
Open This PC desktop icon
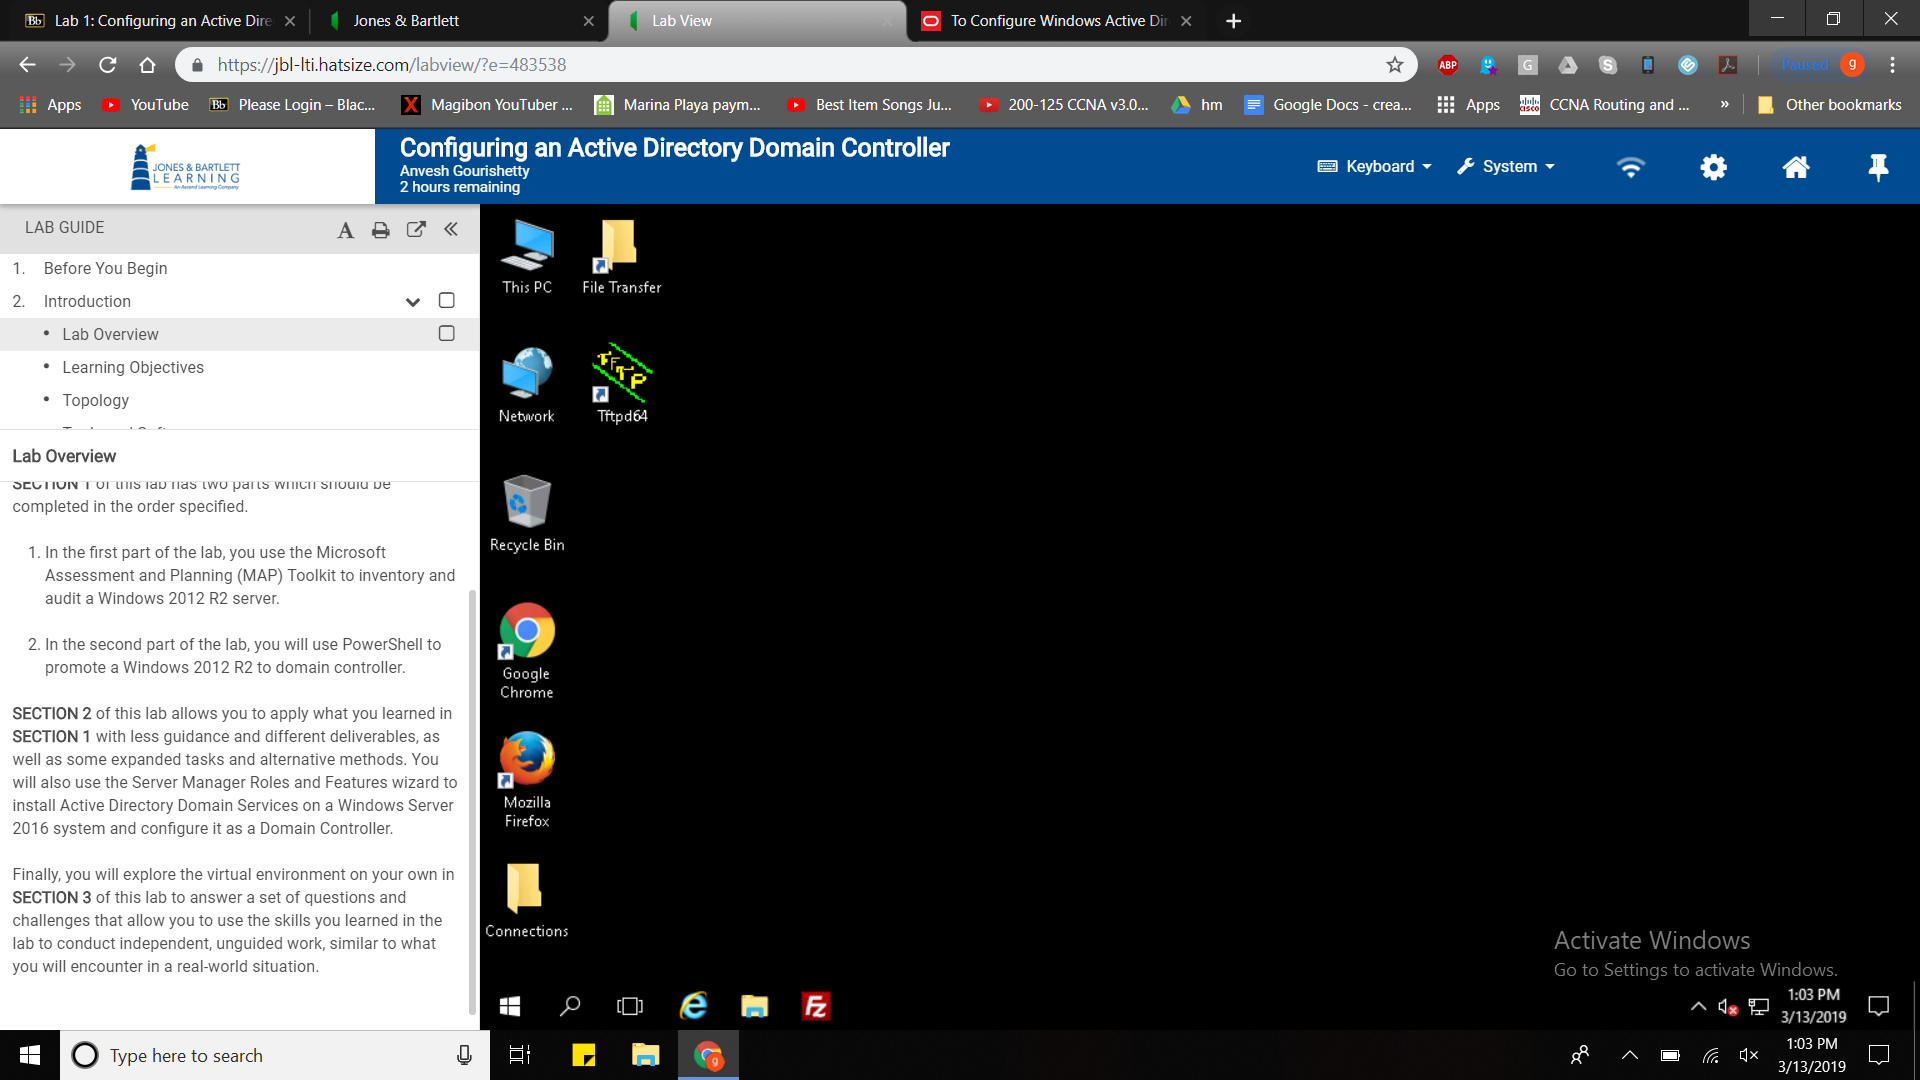pyautogui.click(x=527, y=257)
